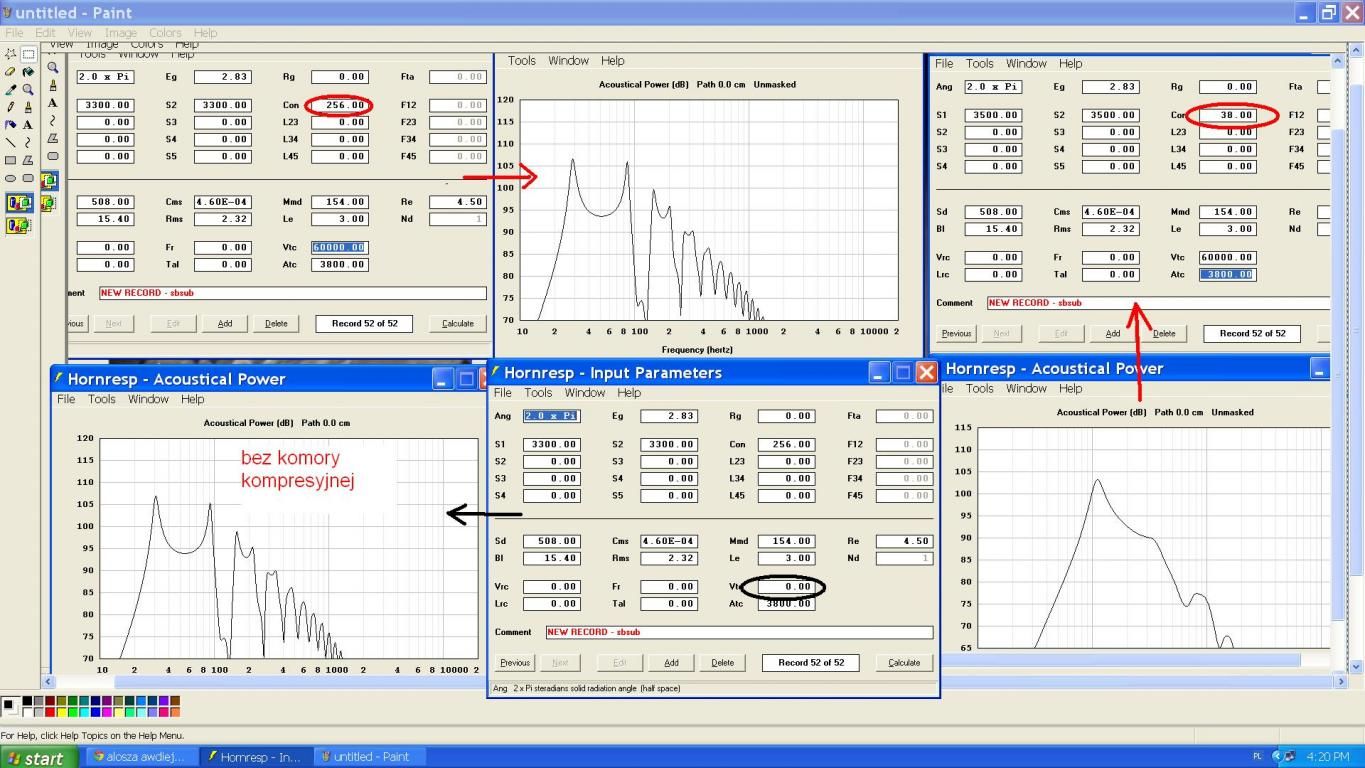Choose the Ellipse shape tool in Paint

pos(10,177)
